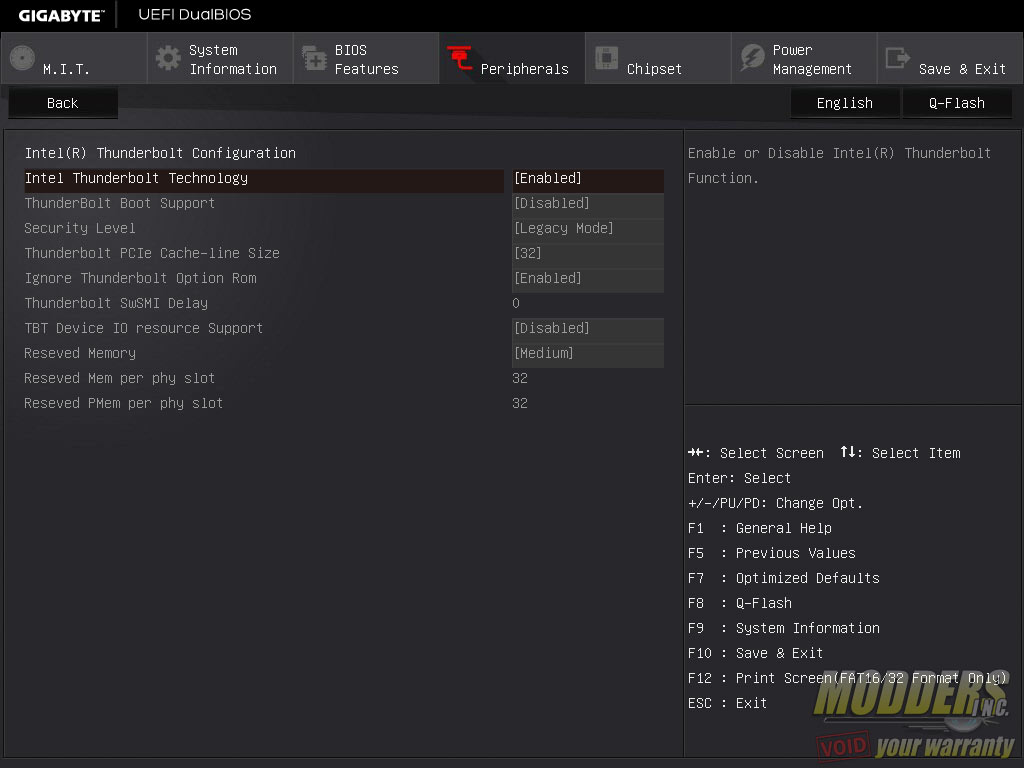Select the Reseved Memory label

coord(80,353)
